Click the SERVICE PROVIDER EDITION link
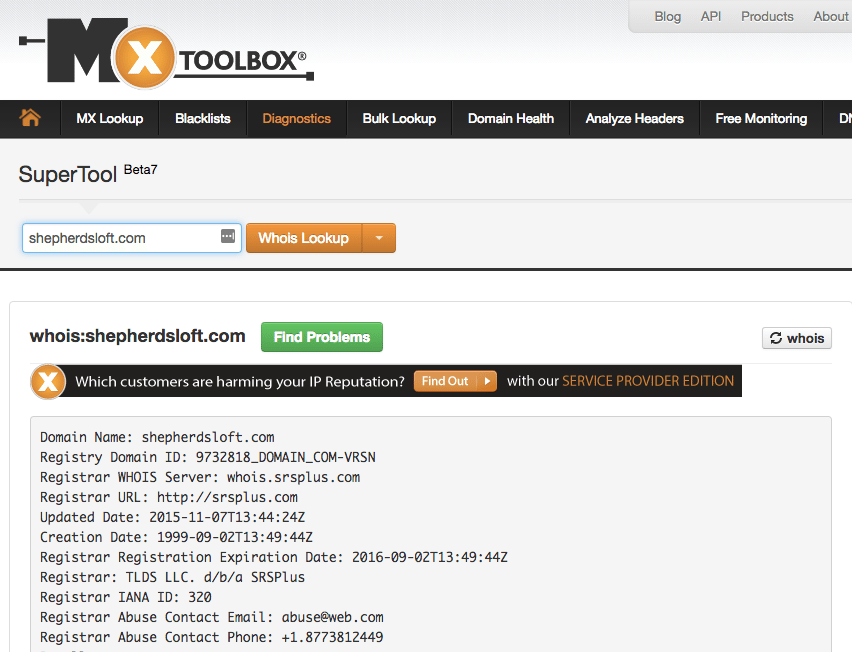 click(x=648, y=381)
